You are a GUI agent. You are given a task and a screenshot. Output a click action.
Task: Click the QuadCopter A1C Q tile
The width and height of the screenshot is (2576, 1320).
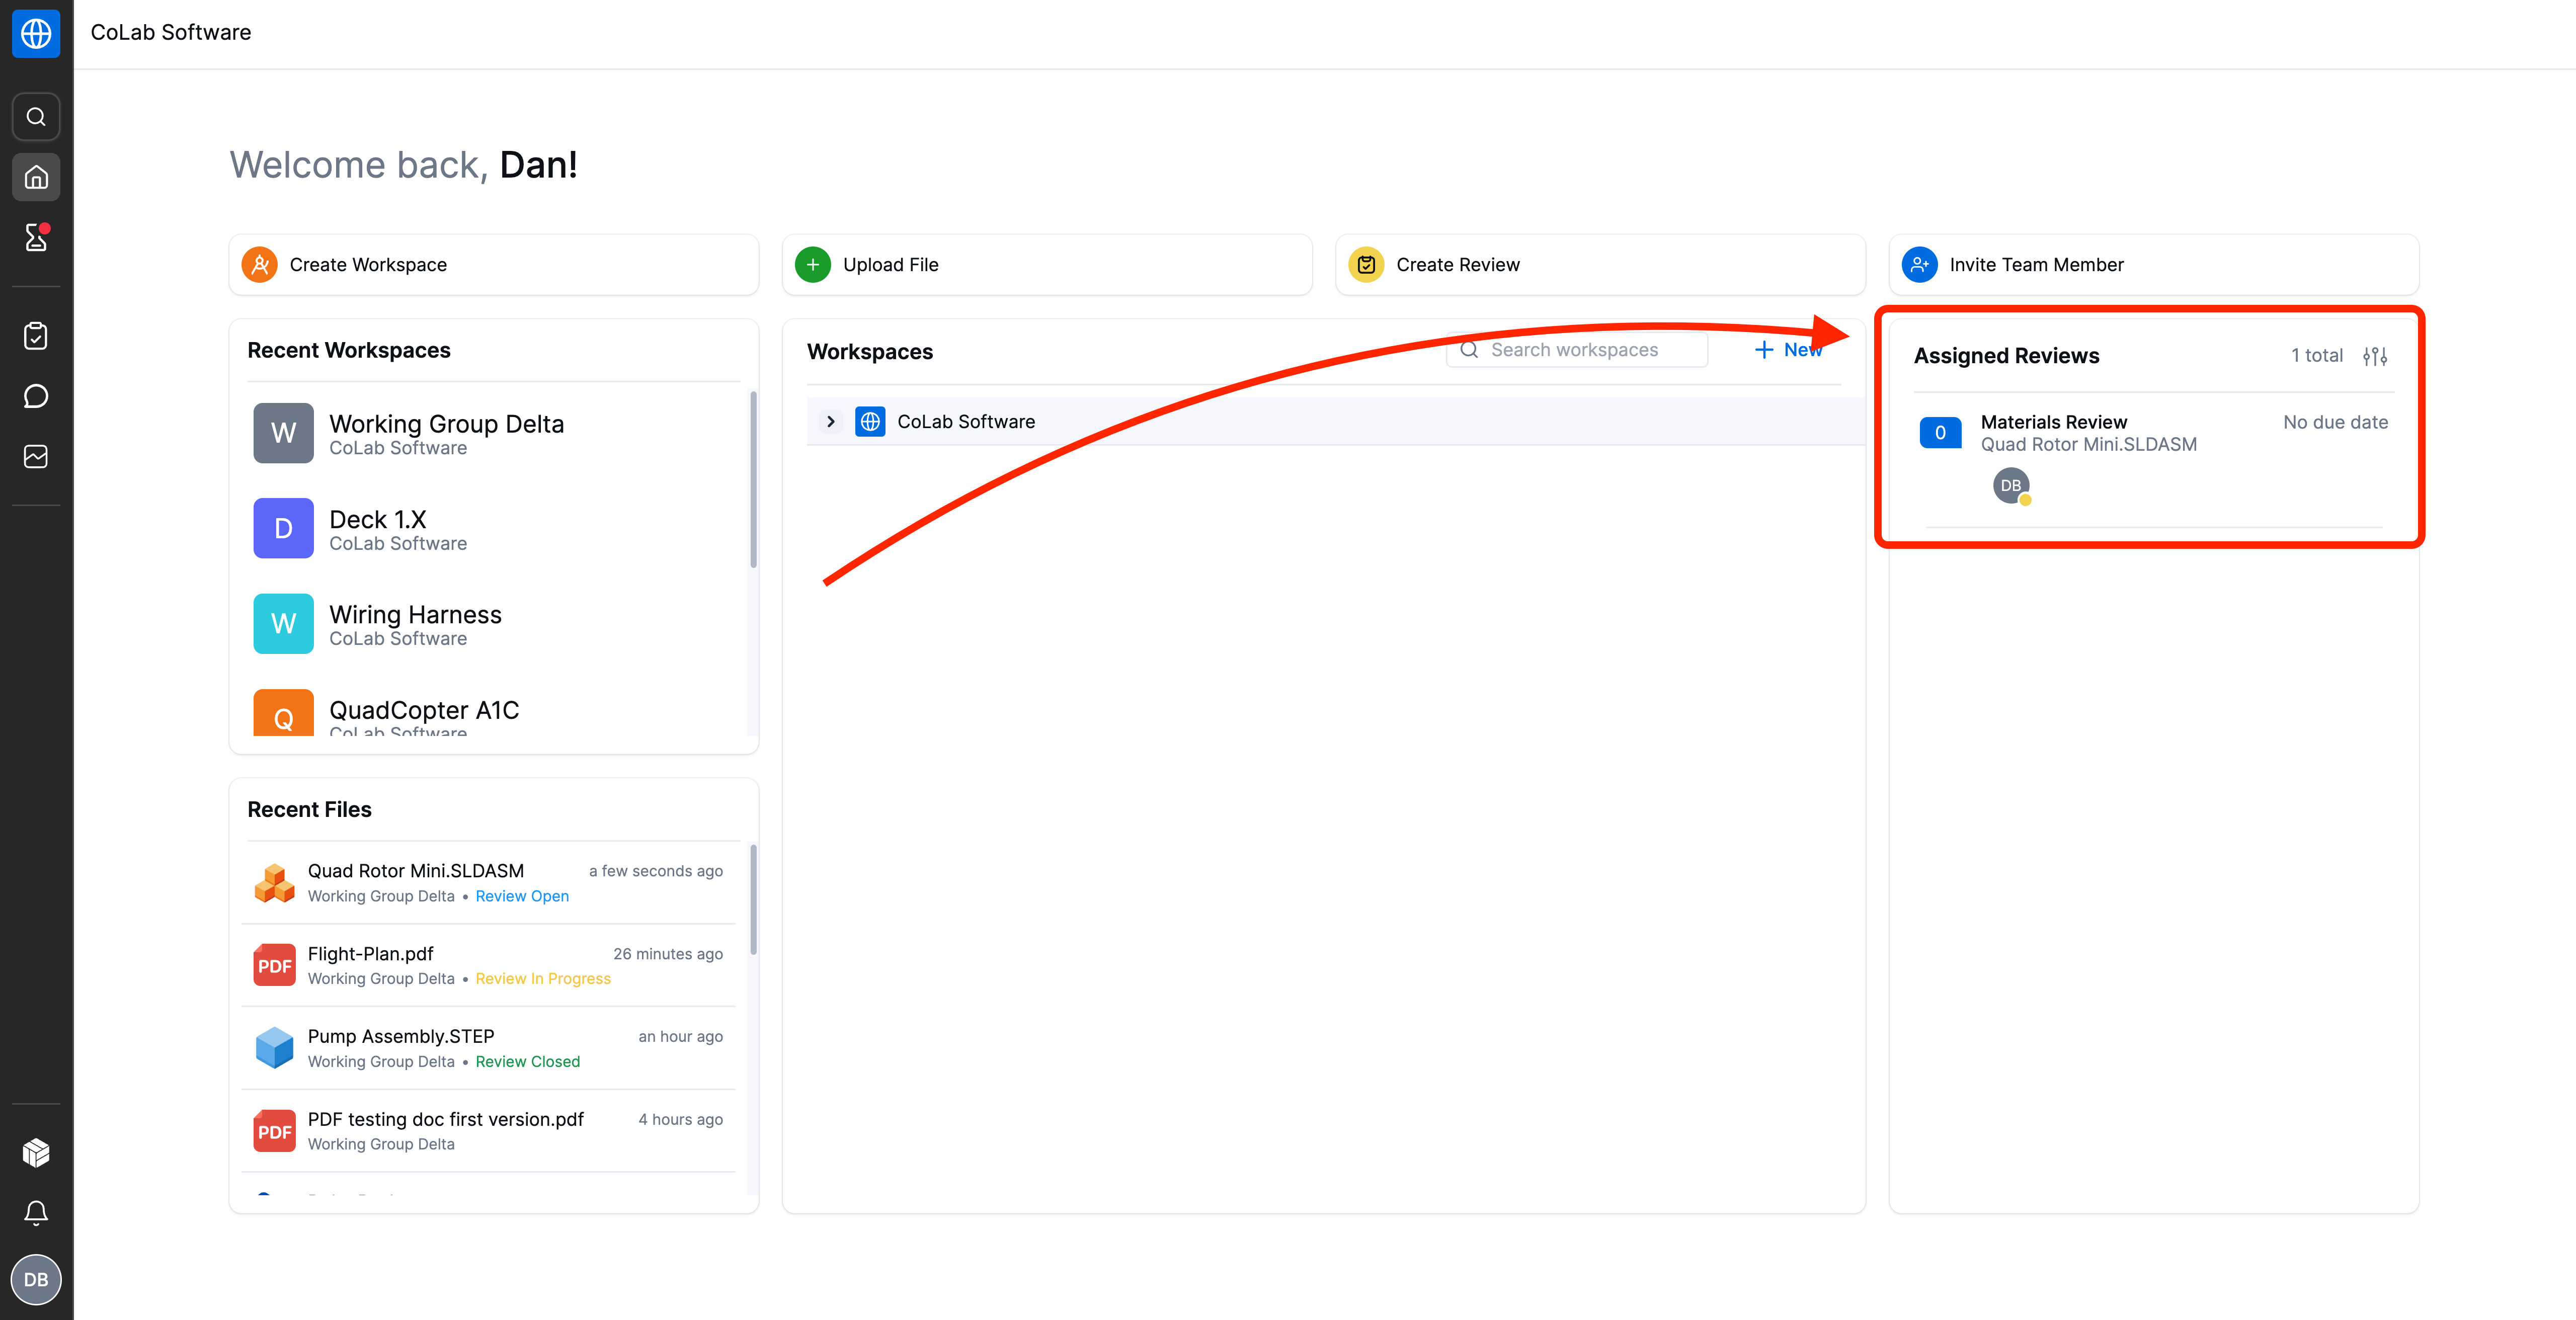pos(283,713)
